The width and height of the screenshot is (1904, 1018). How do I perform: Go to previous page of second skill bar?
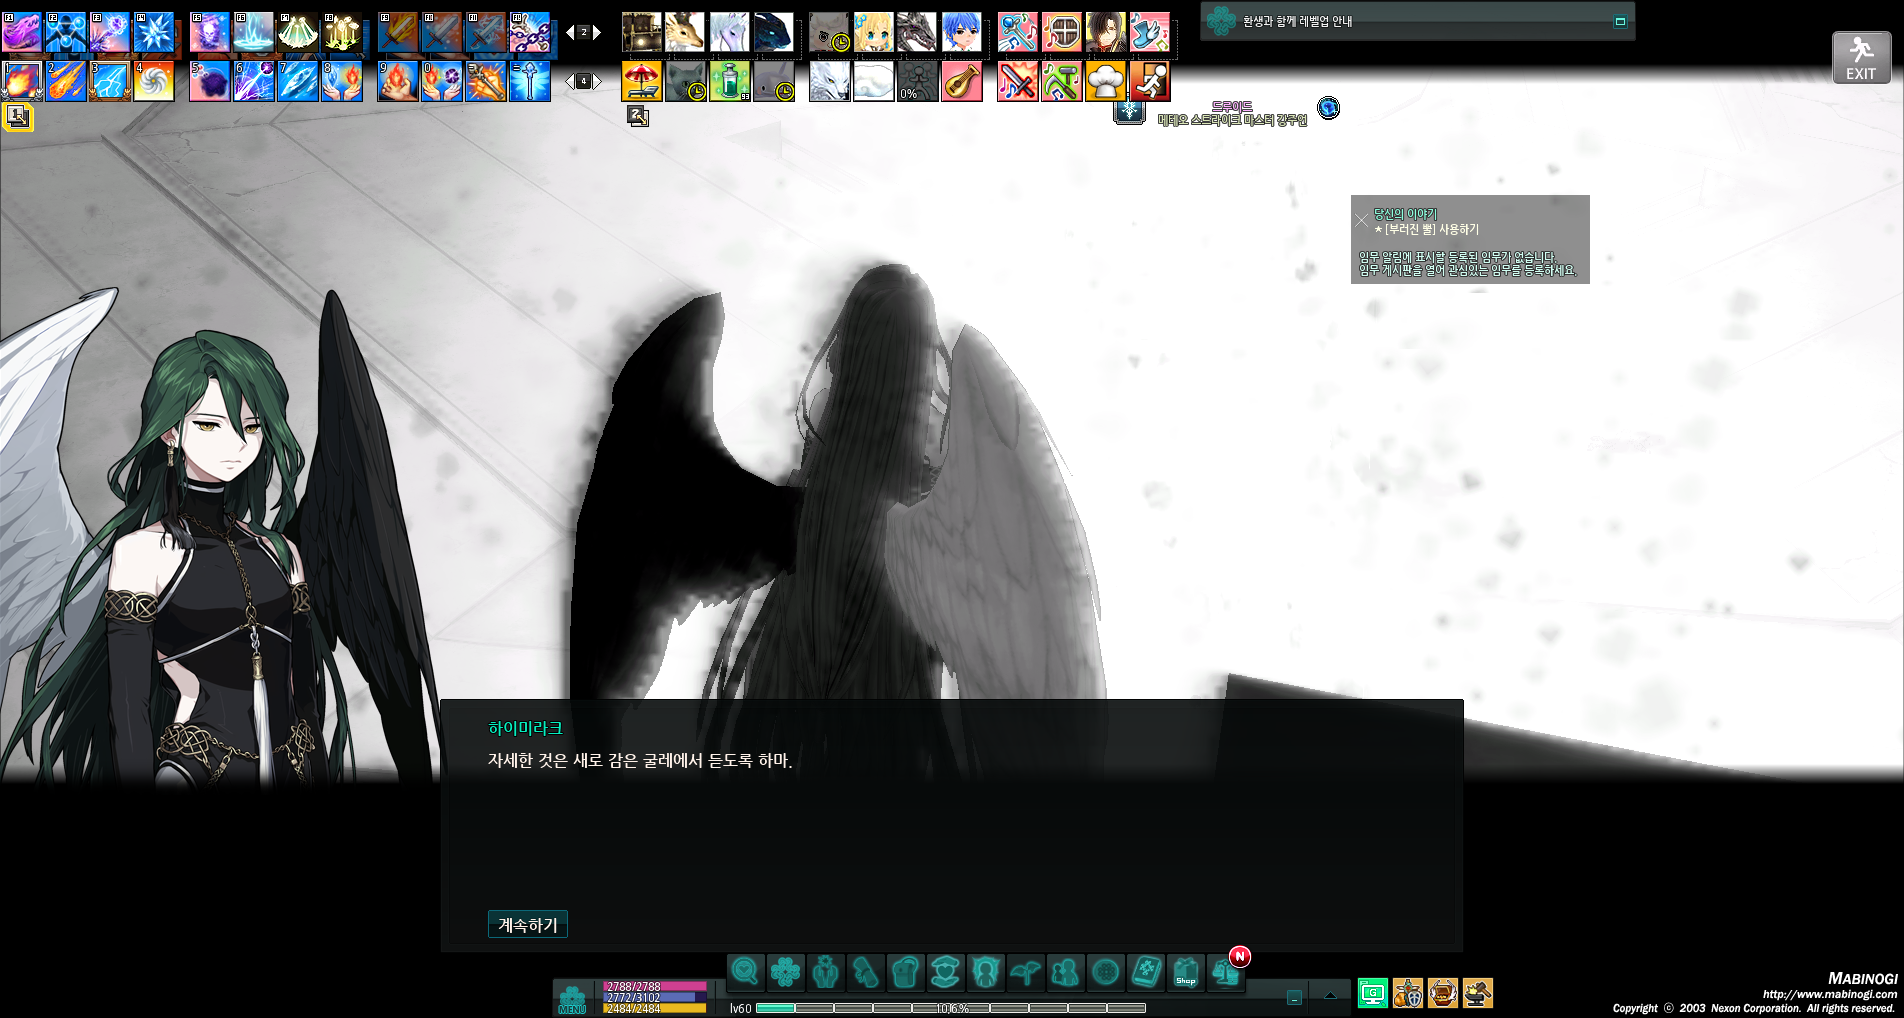pos(570,81)
